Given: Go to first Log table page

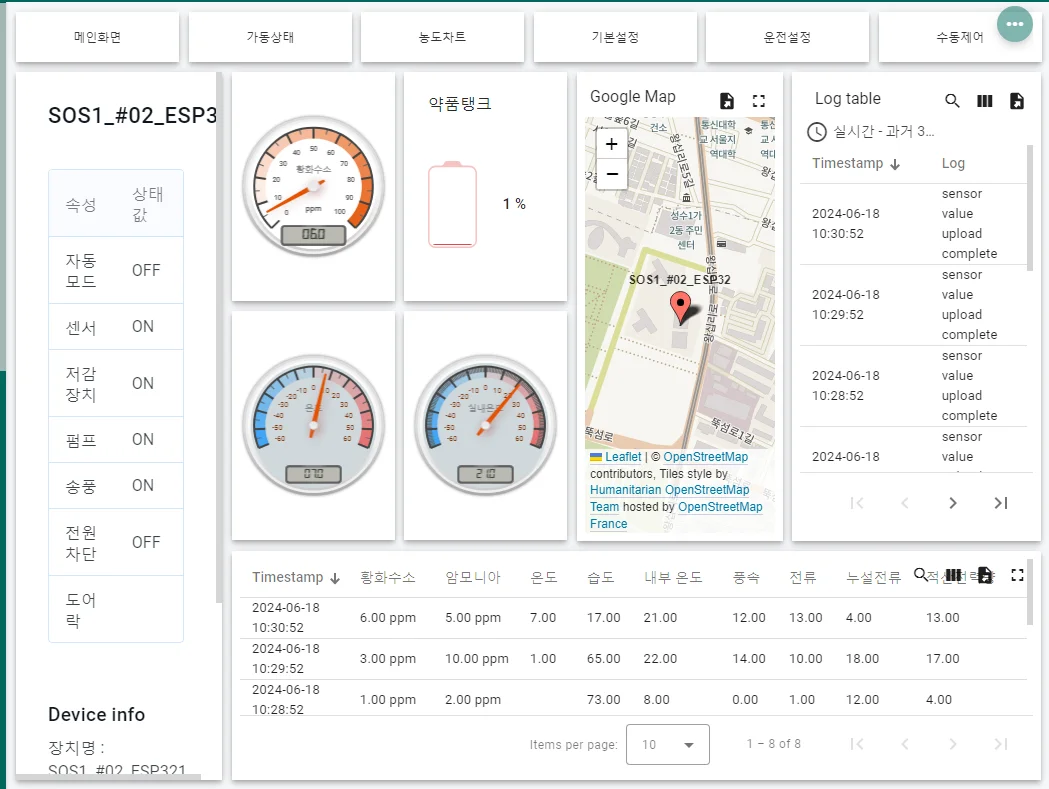Looking at the screenshot, I should coord(857,503).
